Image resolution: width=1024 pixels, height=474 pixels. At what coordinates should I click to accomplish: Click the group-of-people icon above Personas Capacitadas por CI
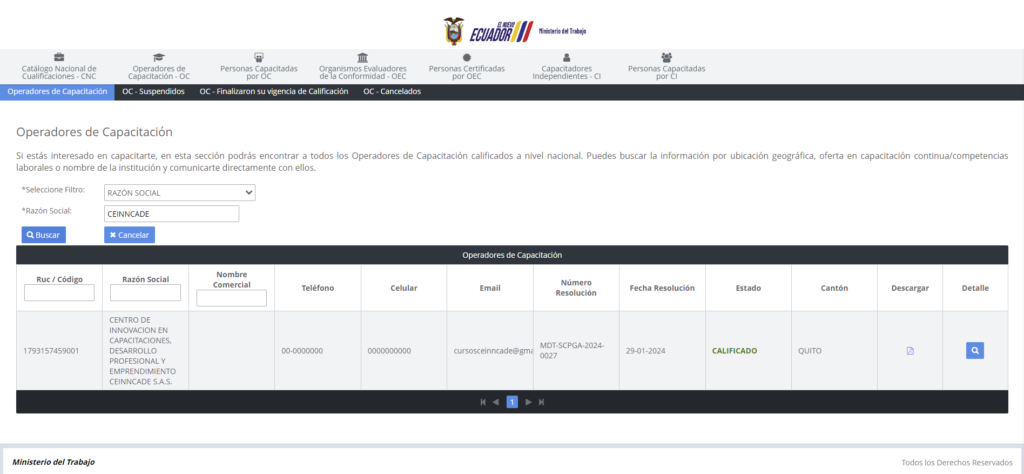click(x=667, y=57)
